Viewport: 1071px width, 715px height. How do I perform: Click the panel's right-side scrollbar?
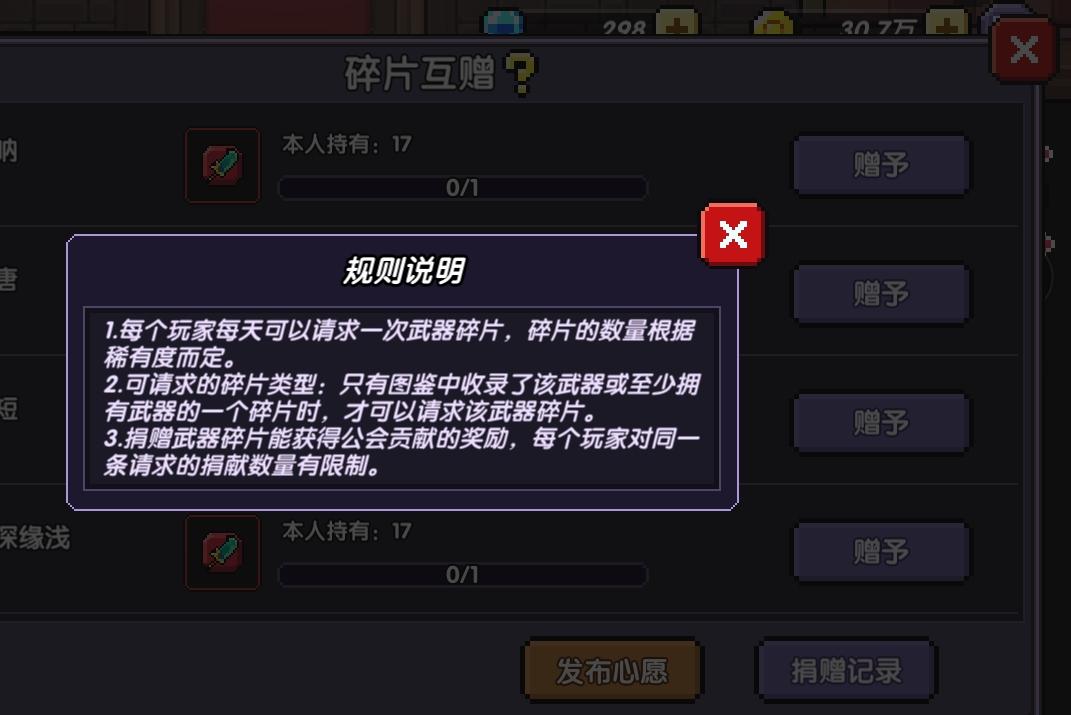click(x=1037, y=396)
